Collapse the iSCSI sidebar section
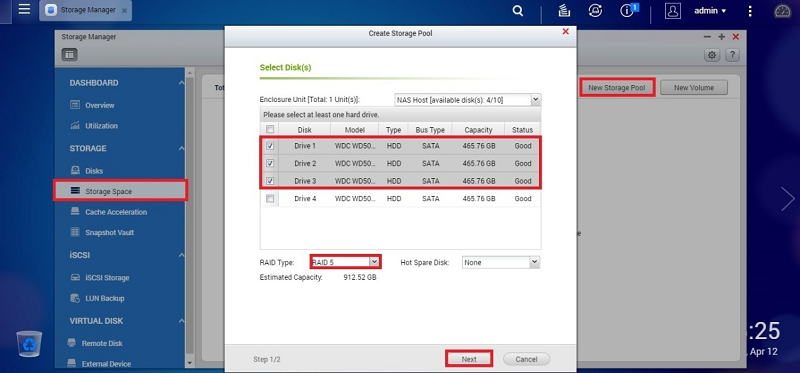 point(181,255)
